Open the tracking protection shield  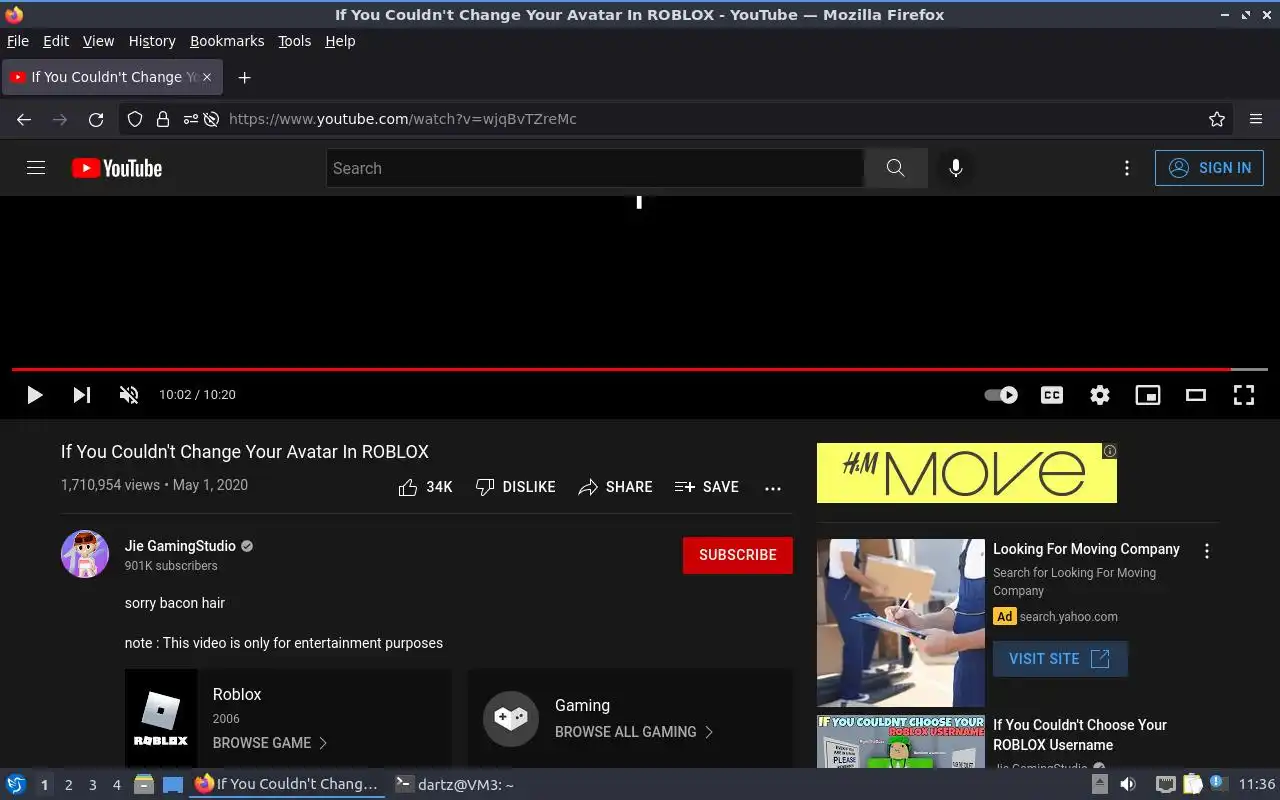(x=135, y=119)
